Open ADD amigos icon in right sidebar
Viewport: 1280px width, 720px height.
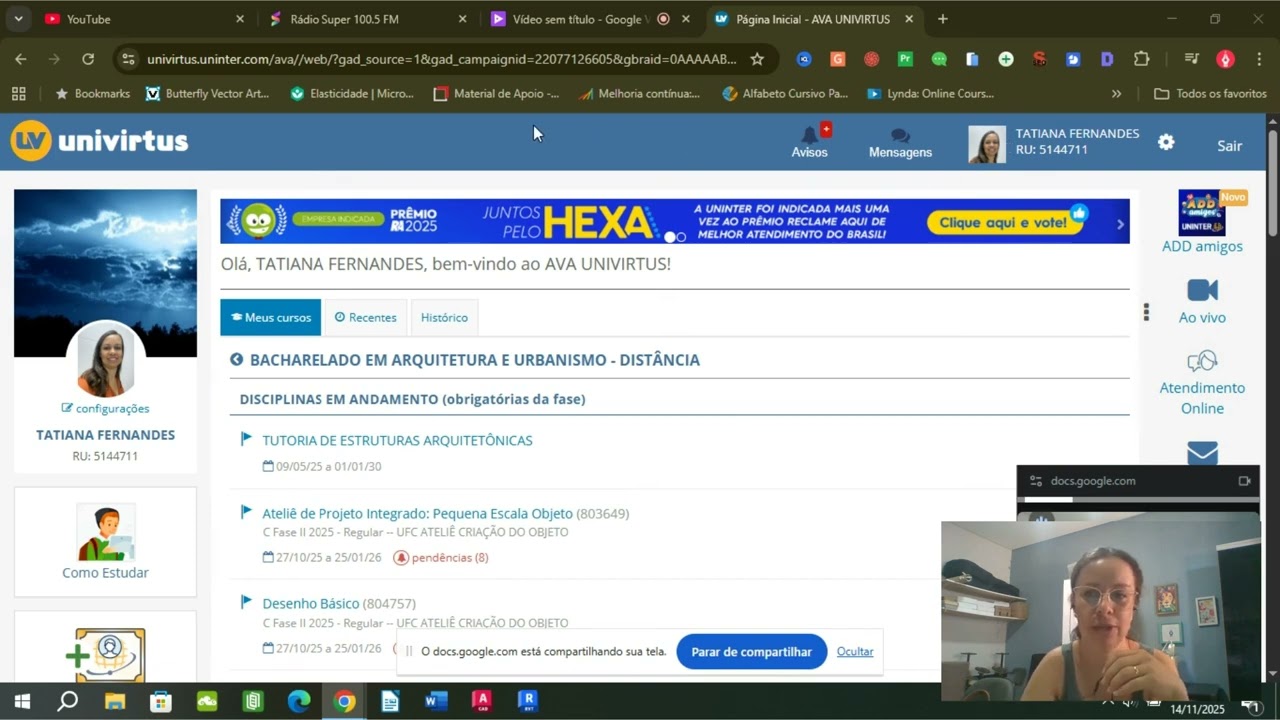click(1201, 212)
